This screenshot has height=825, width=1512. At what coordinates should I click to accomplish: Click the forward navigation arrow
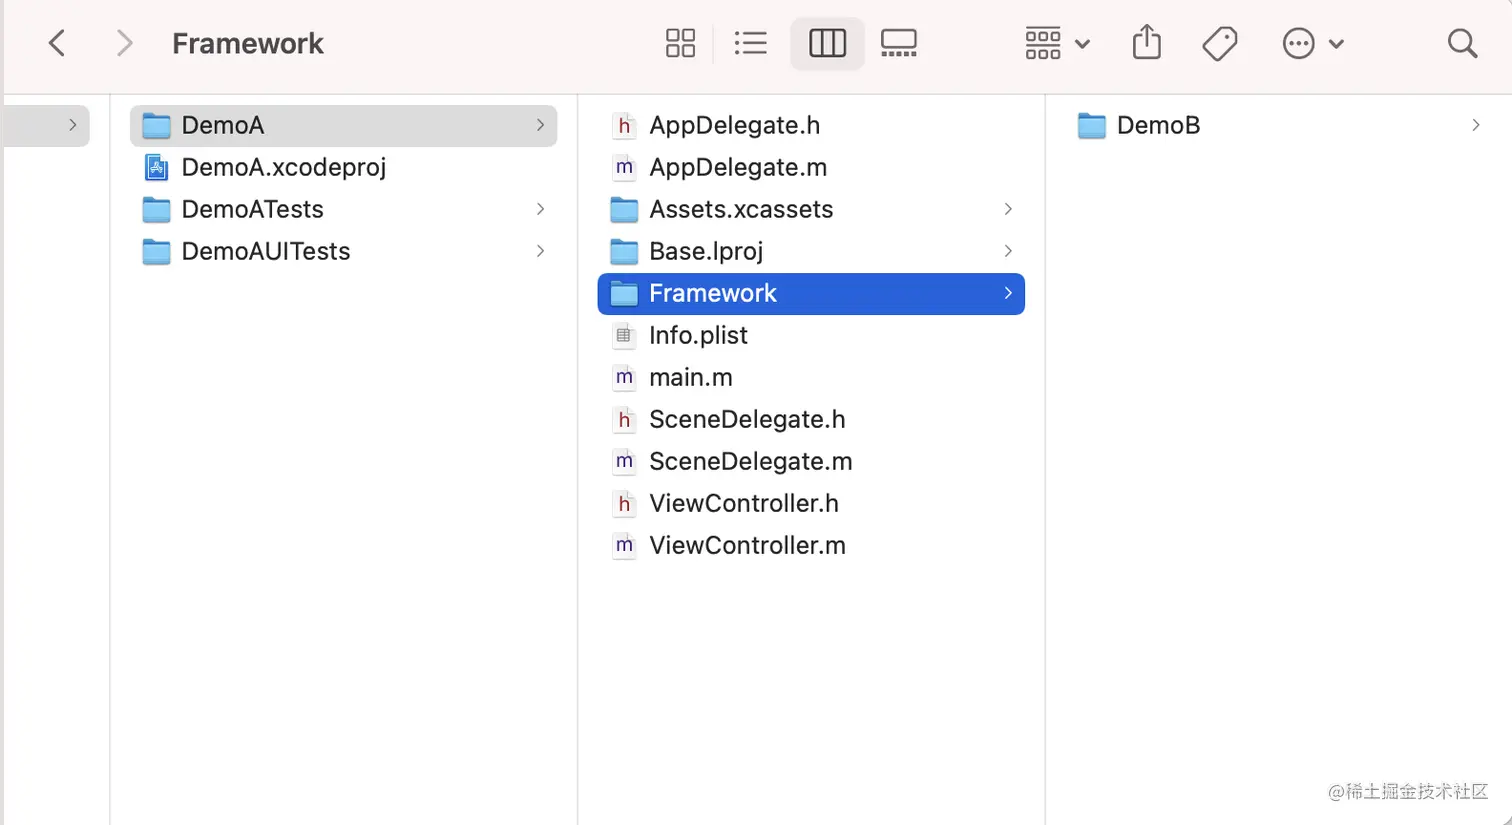point(124,43)
